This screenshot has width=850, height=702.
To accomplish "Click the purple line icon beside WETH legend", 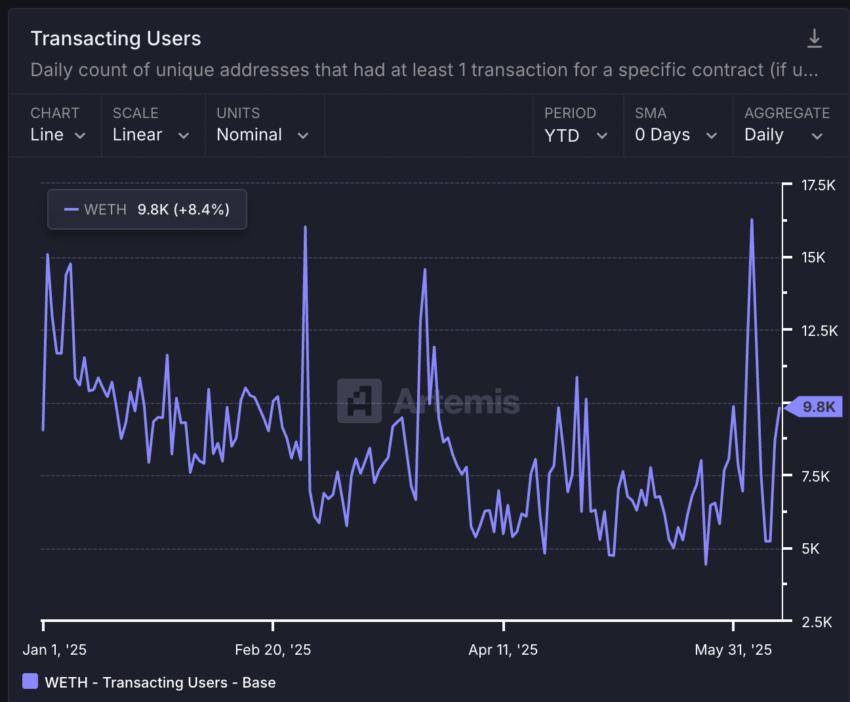I will [x=73, y=209].
